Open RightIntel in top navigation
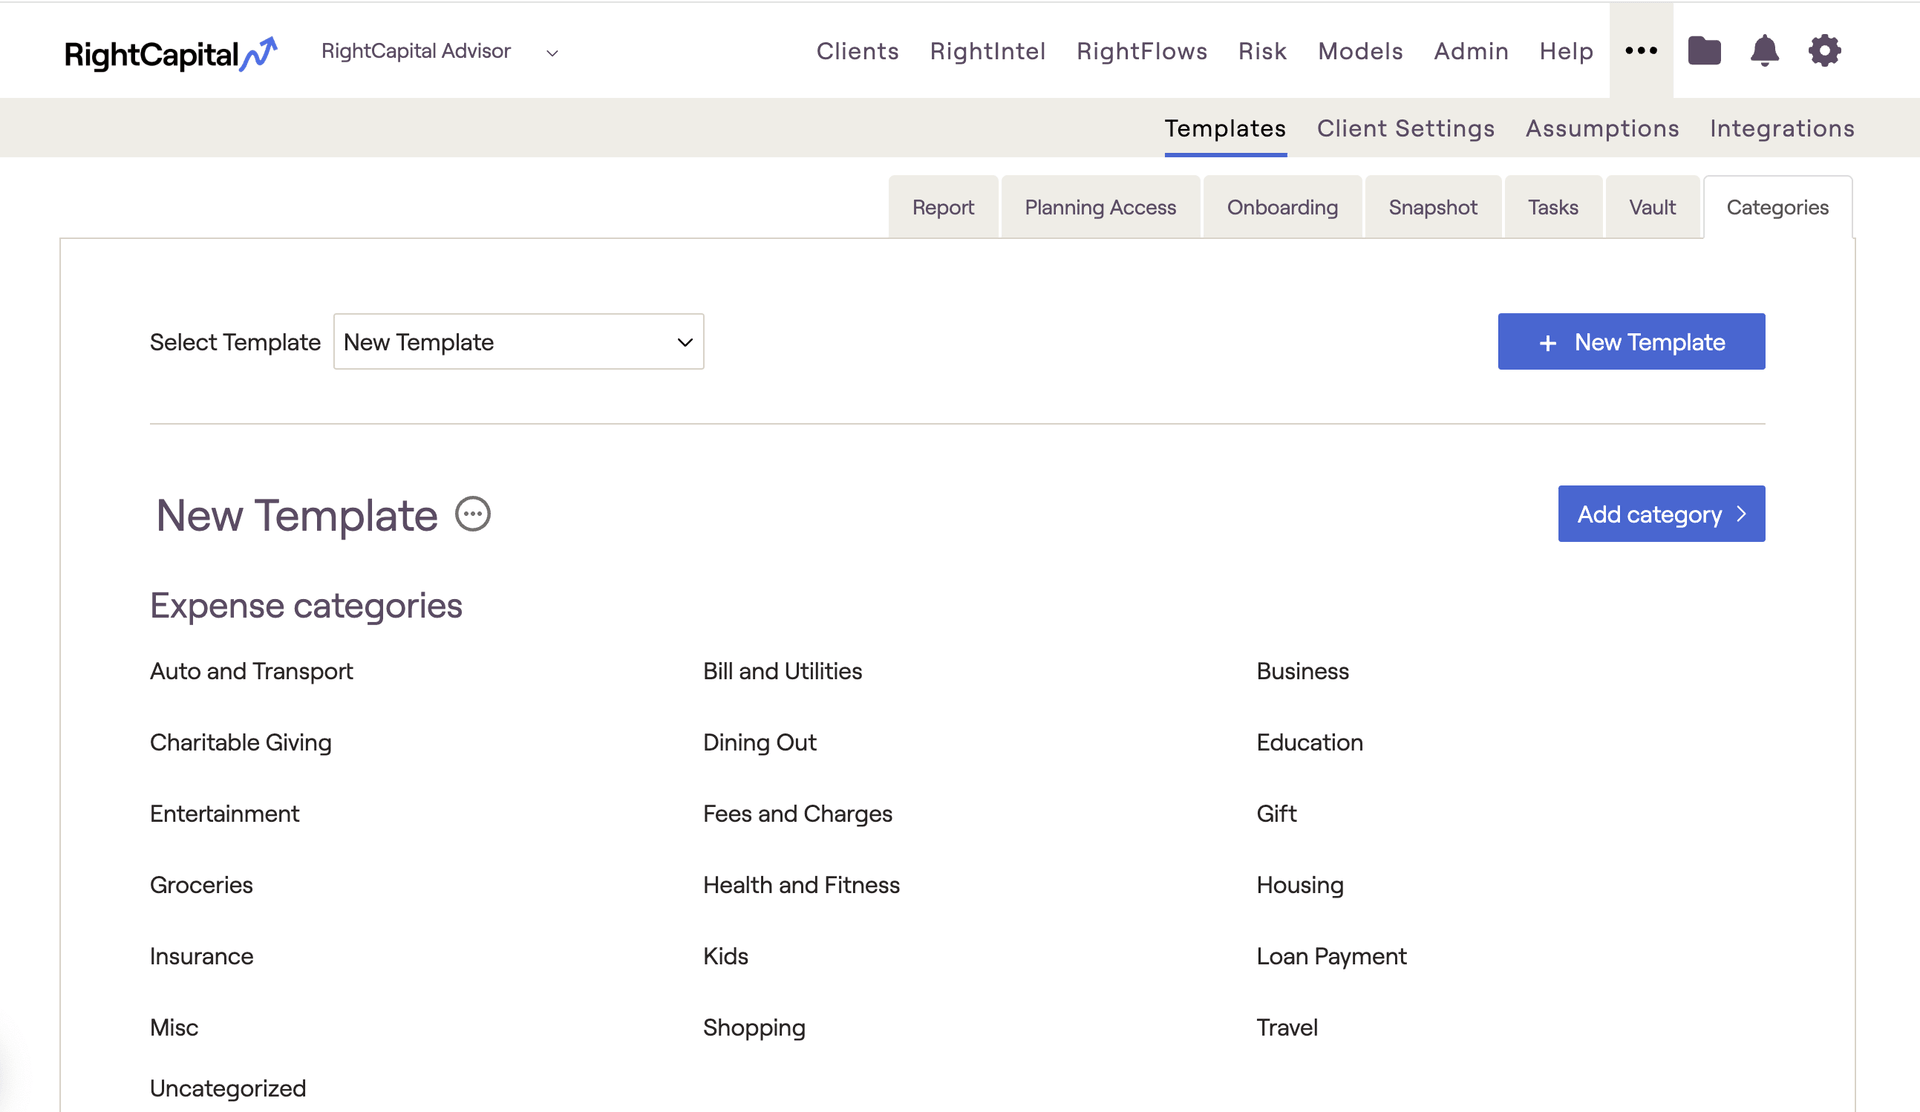The image size is (1920, 1112). pyautogui.click(x=987, y=51)
